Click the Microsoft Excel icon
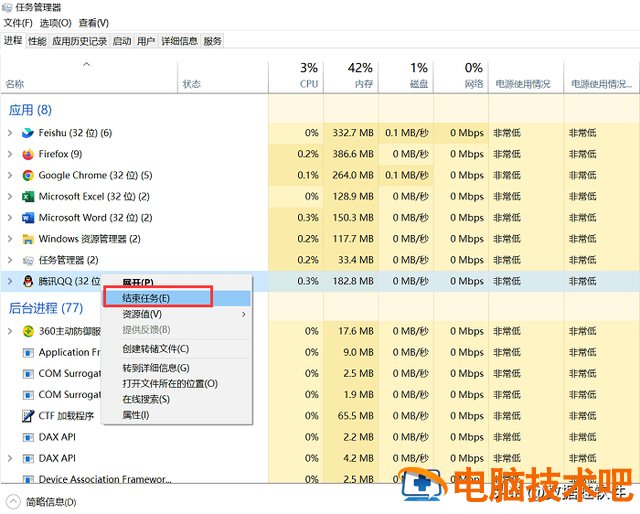This screenshot has width=640, height=514. pyautogui.click(x=28, y=197)
